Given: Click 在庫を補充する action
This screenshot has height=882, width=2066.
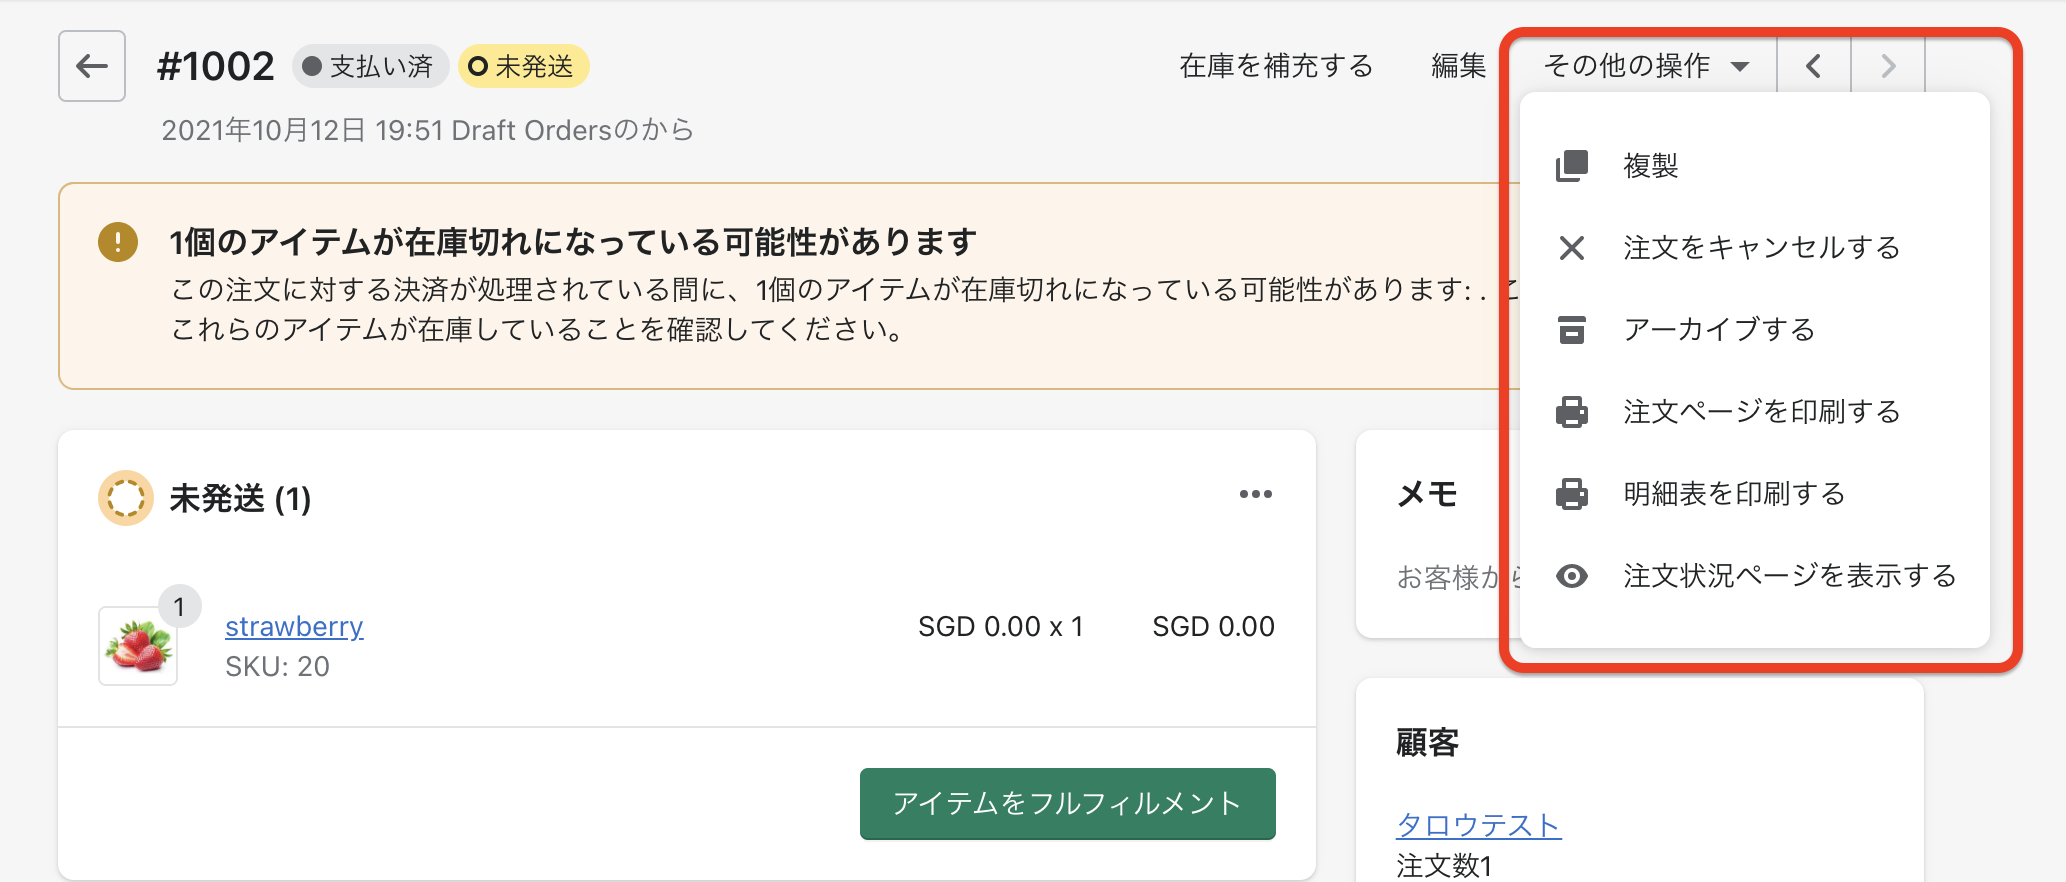Looking at the screenshot, I should pyautogui.click(x=1276, y=66).
